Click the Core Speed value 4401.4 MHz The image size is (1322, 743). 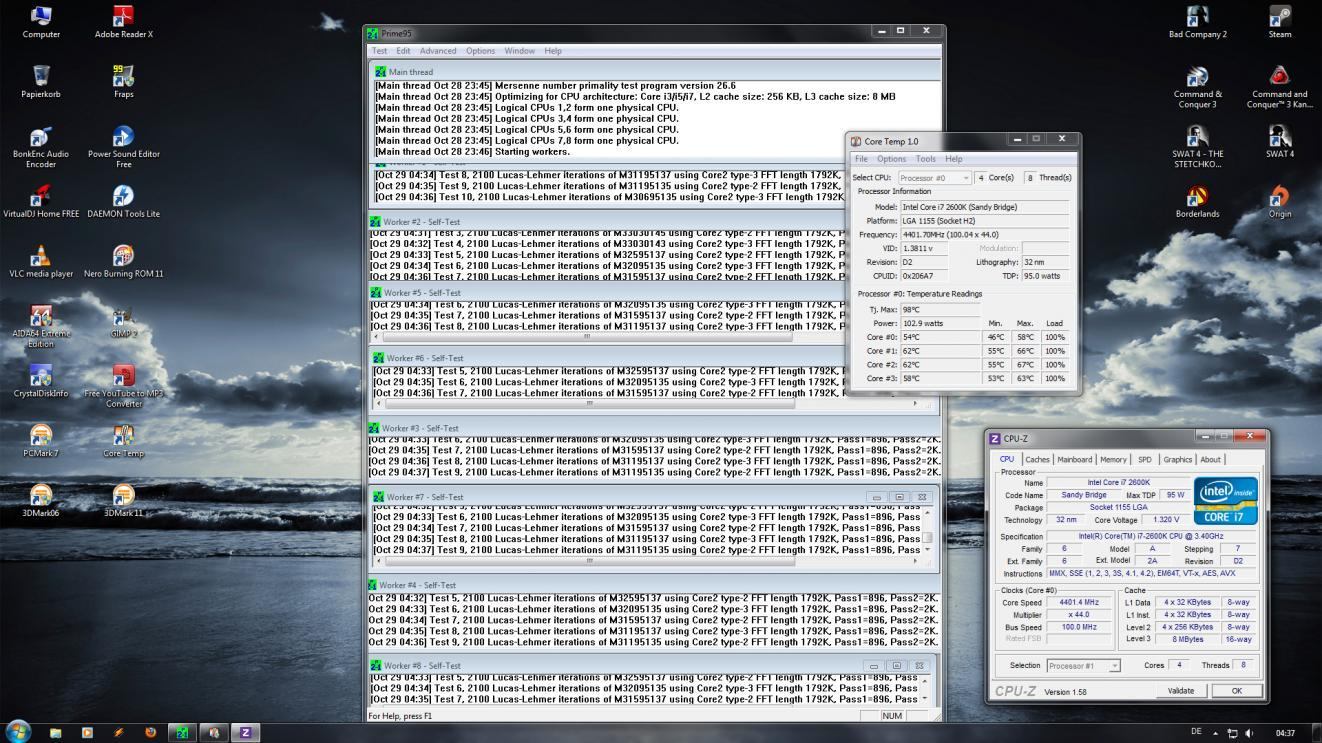tap(1079, 603)
